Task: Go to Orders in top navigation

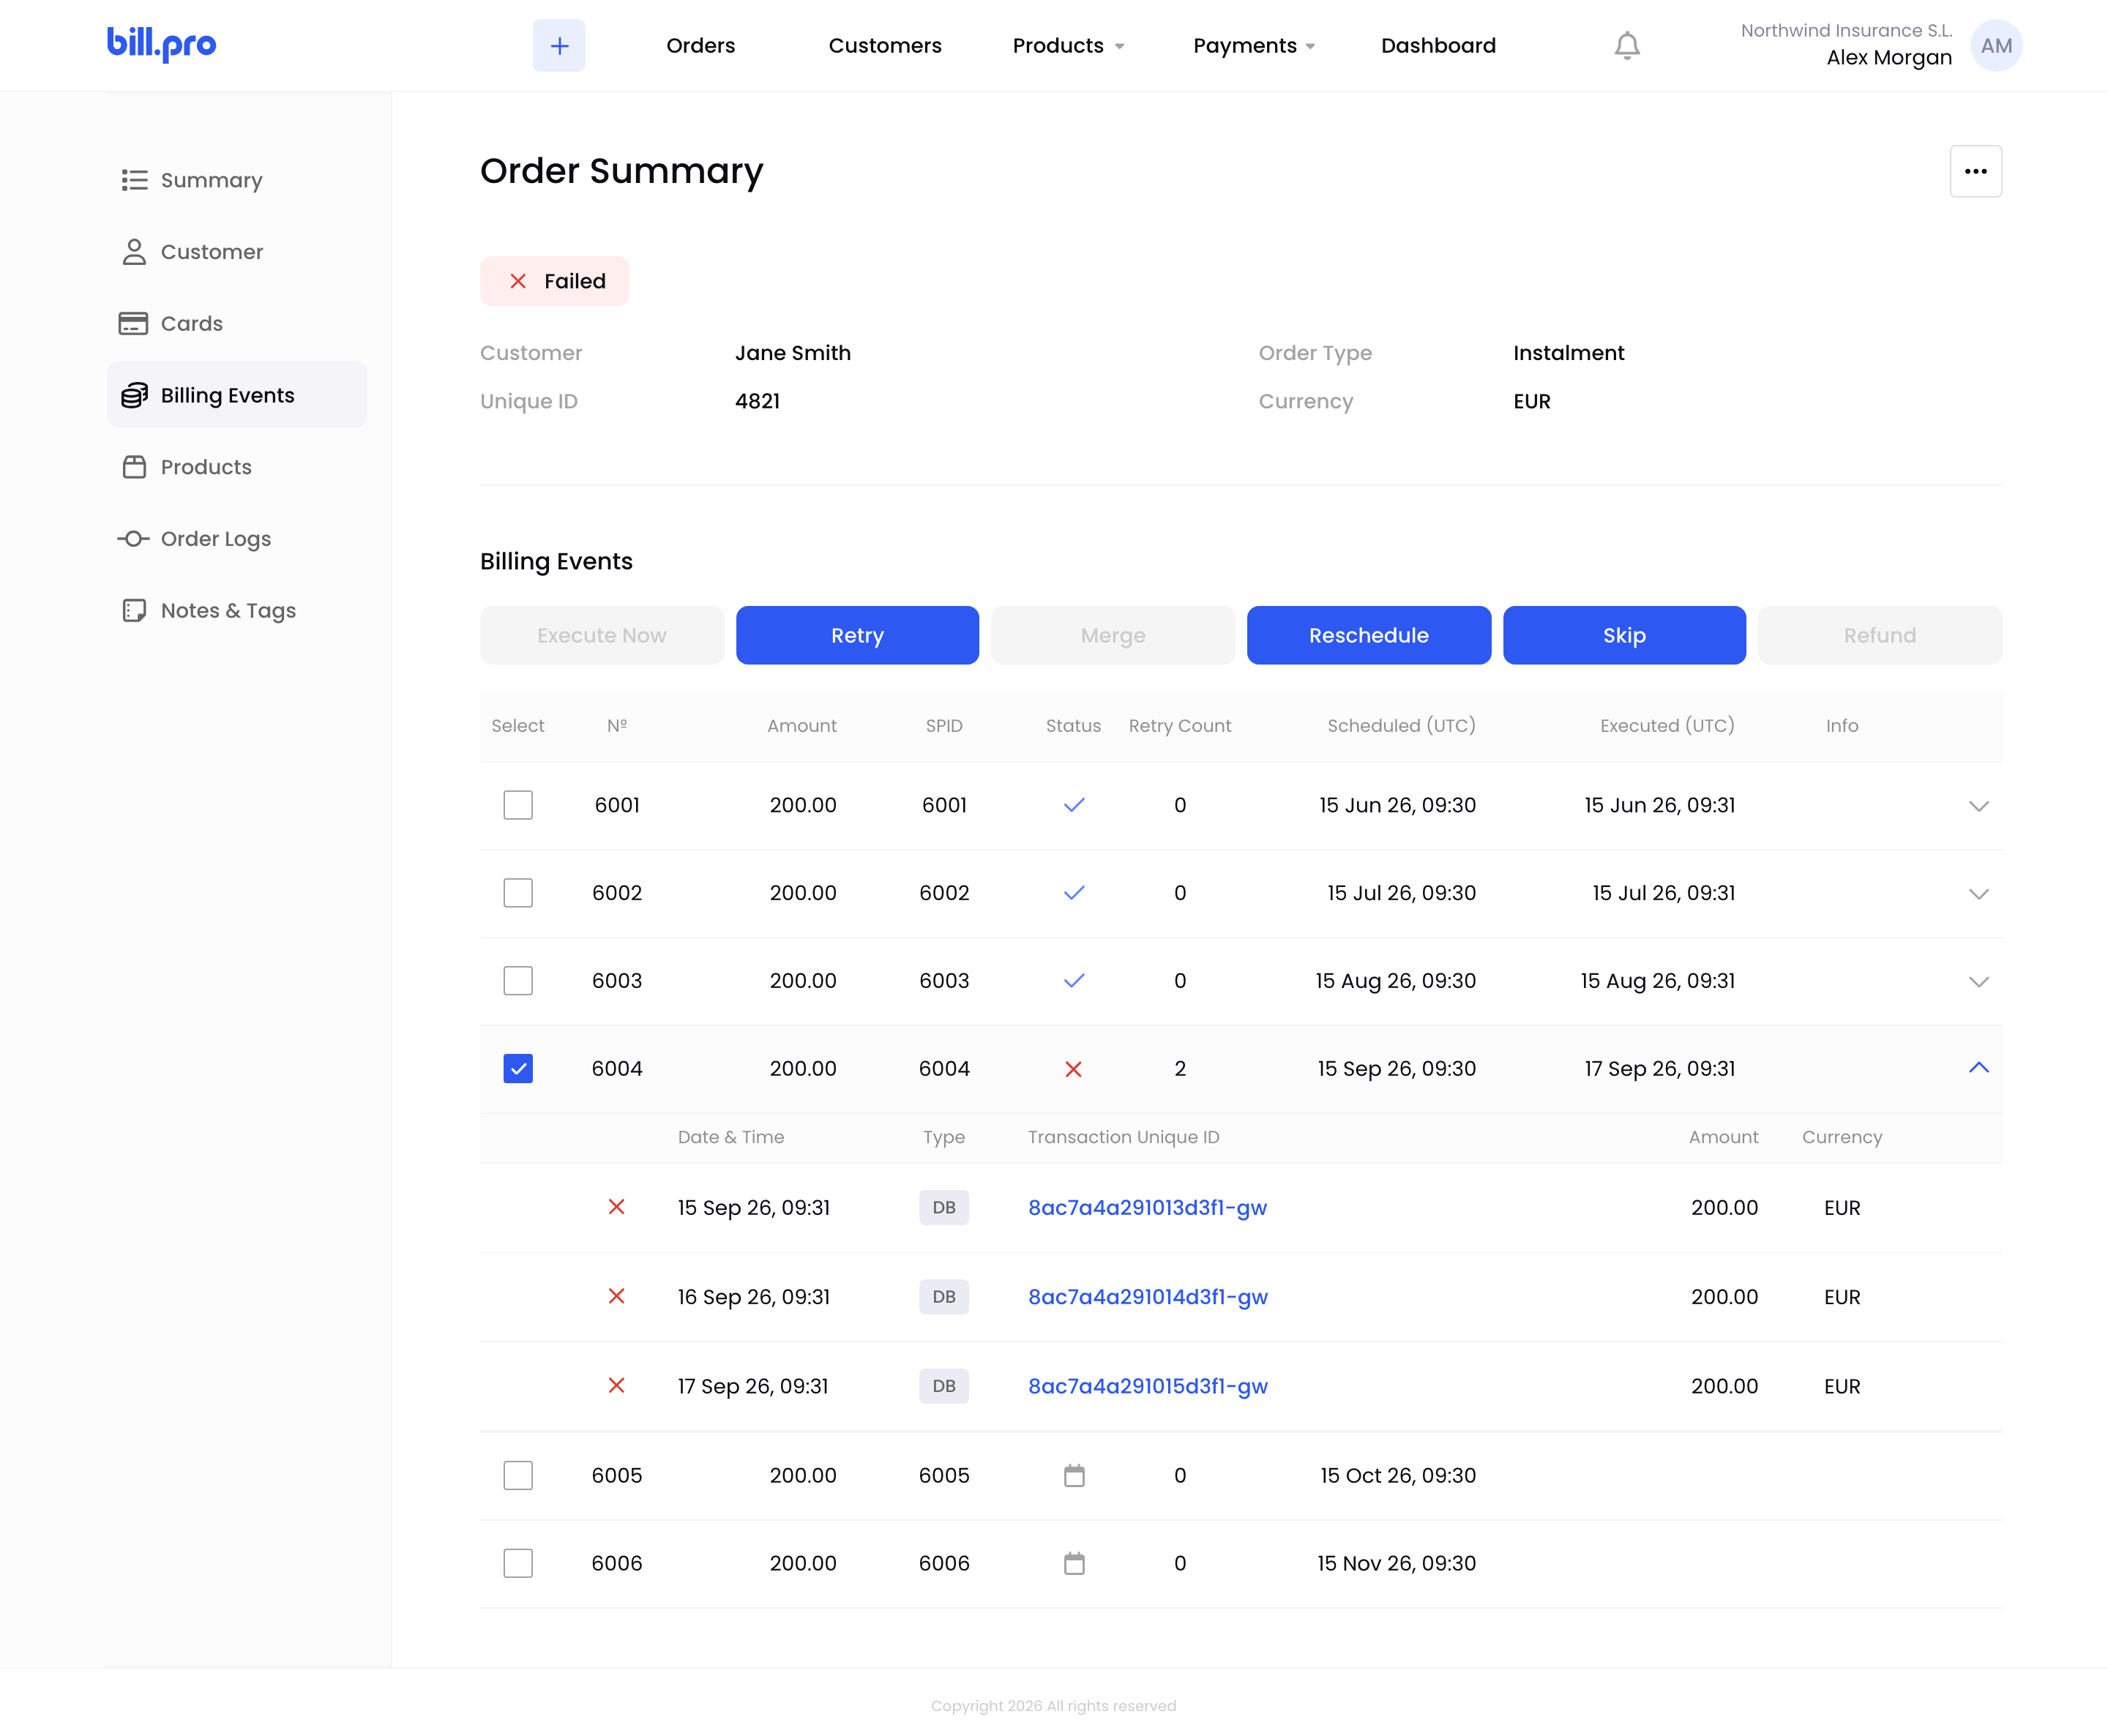Action: 700,46
